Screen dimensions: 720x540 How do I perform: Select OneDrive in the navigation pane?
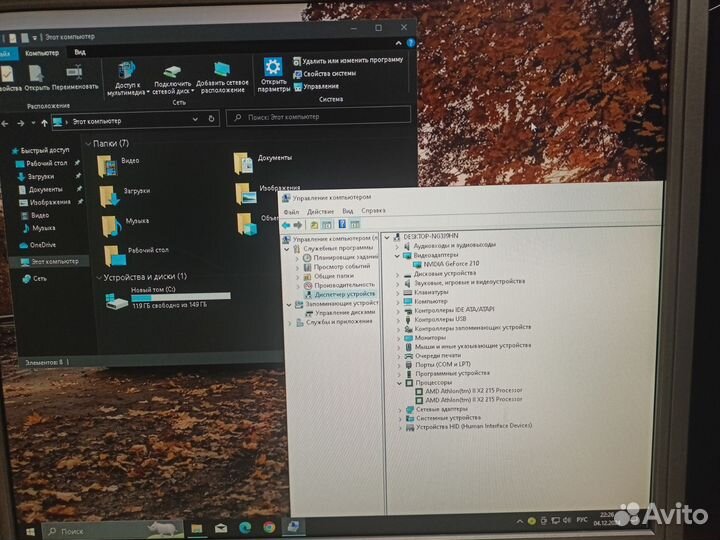click(x=42, y=245)
